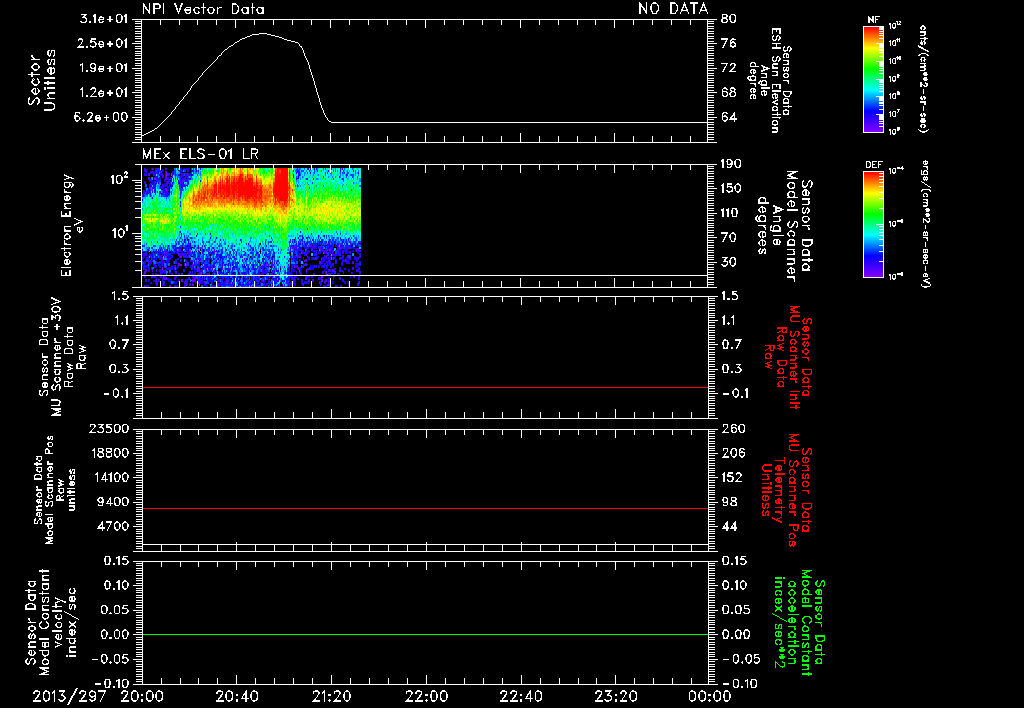This screenshot has height=708, width=1024.
Task: Click the NF color bar scale
Action: tap(873, 79)
